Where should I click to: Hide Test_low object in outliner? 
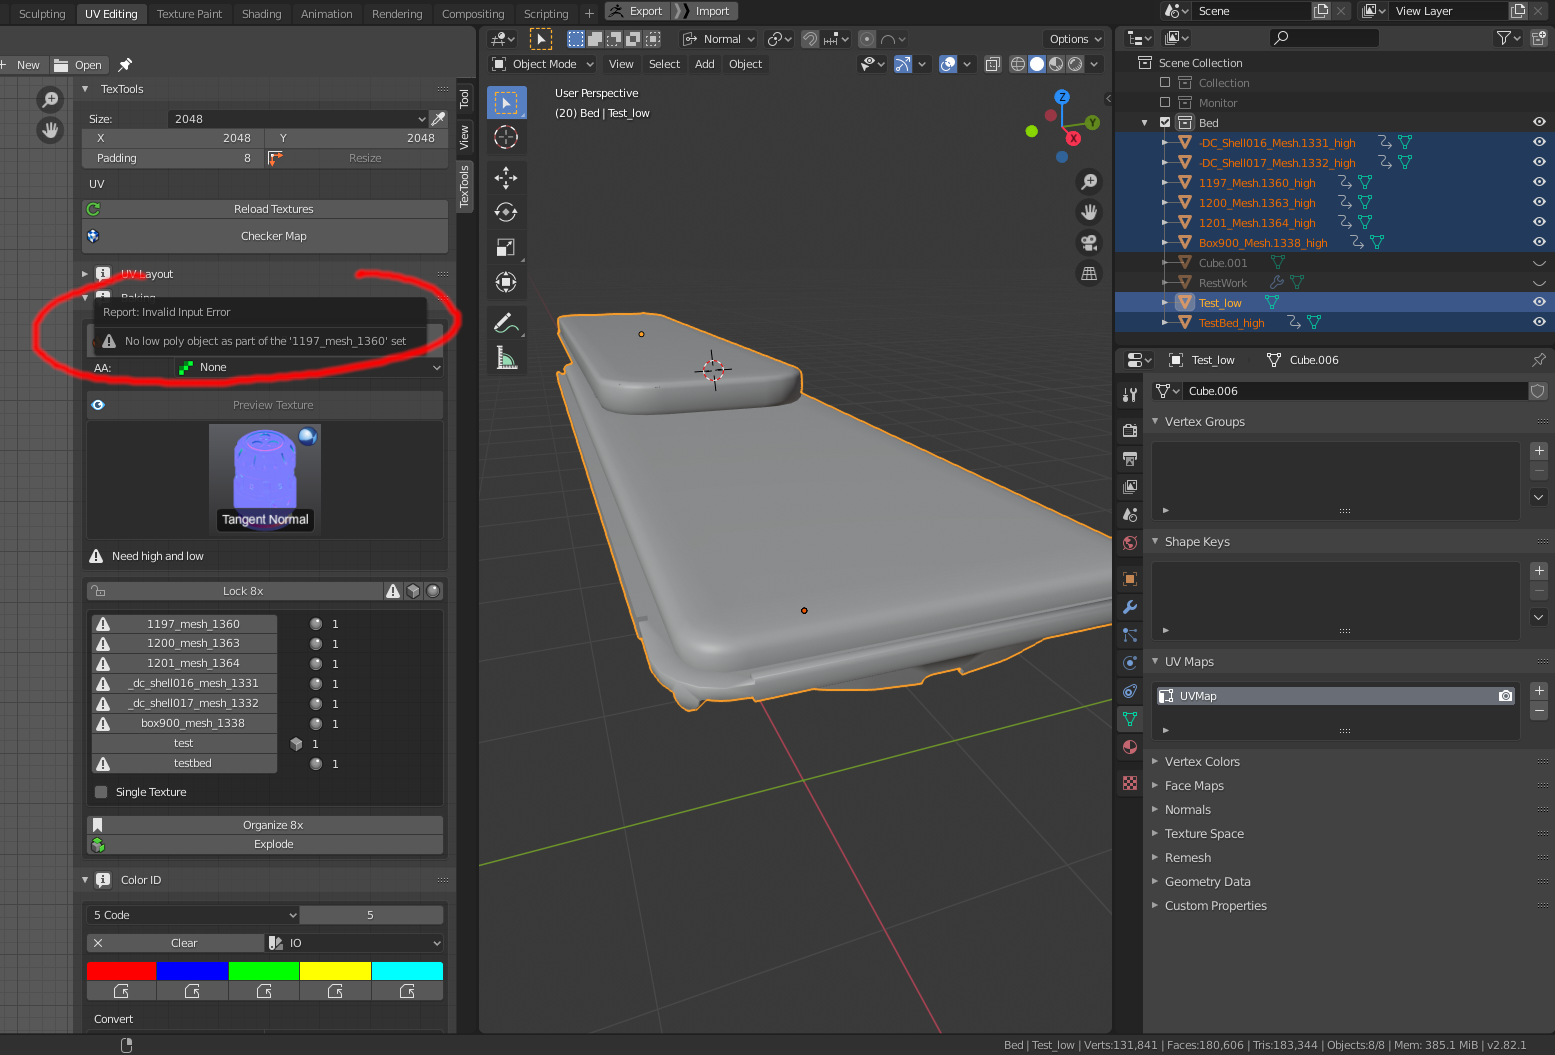1539,302
